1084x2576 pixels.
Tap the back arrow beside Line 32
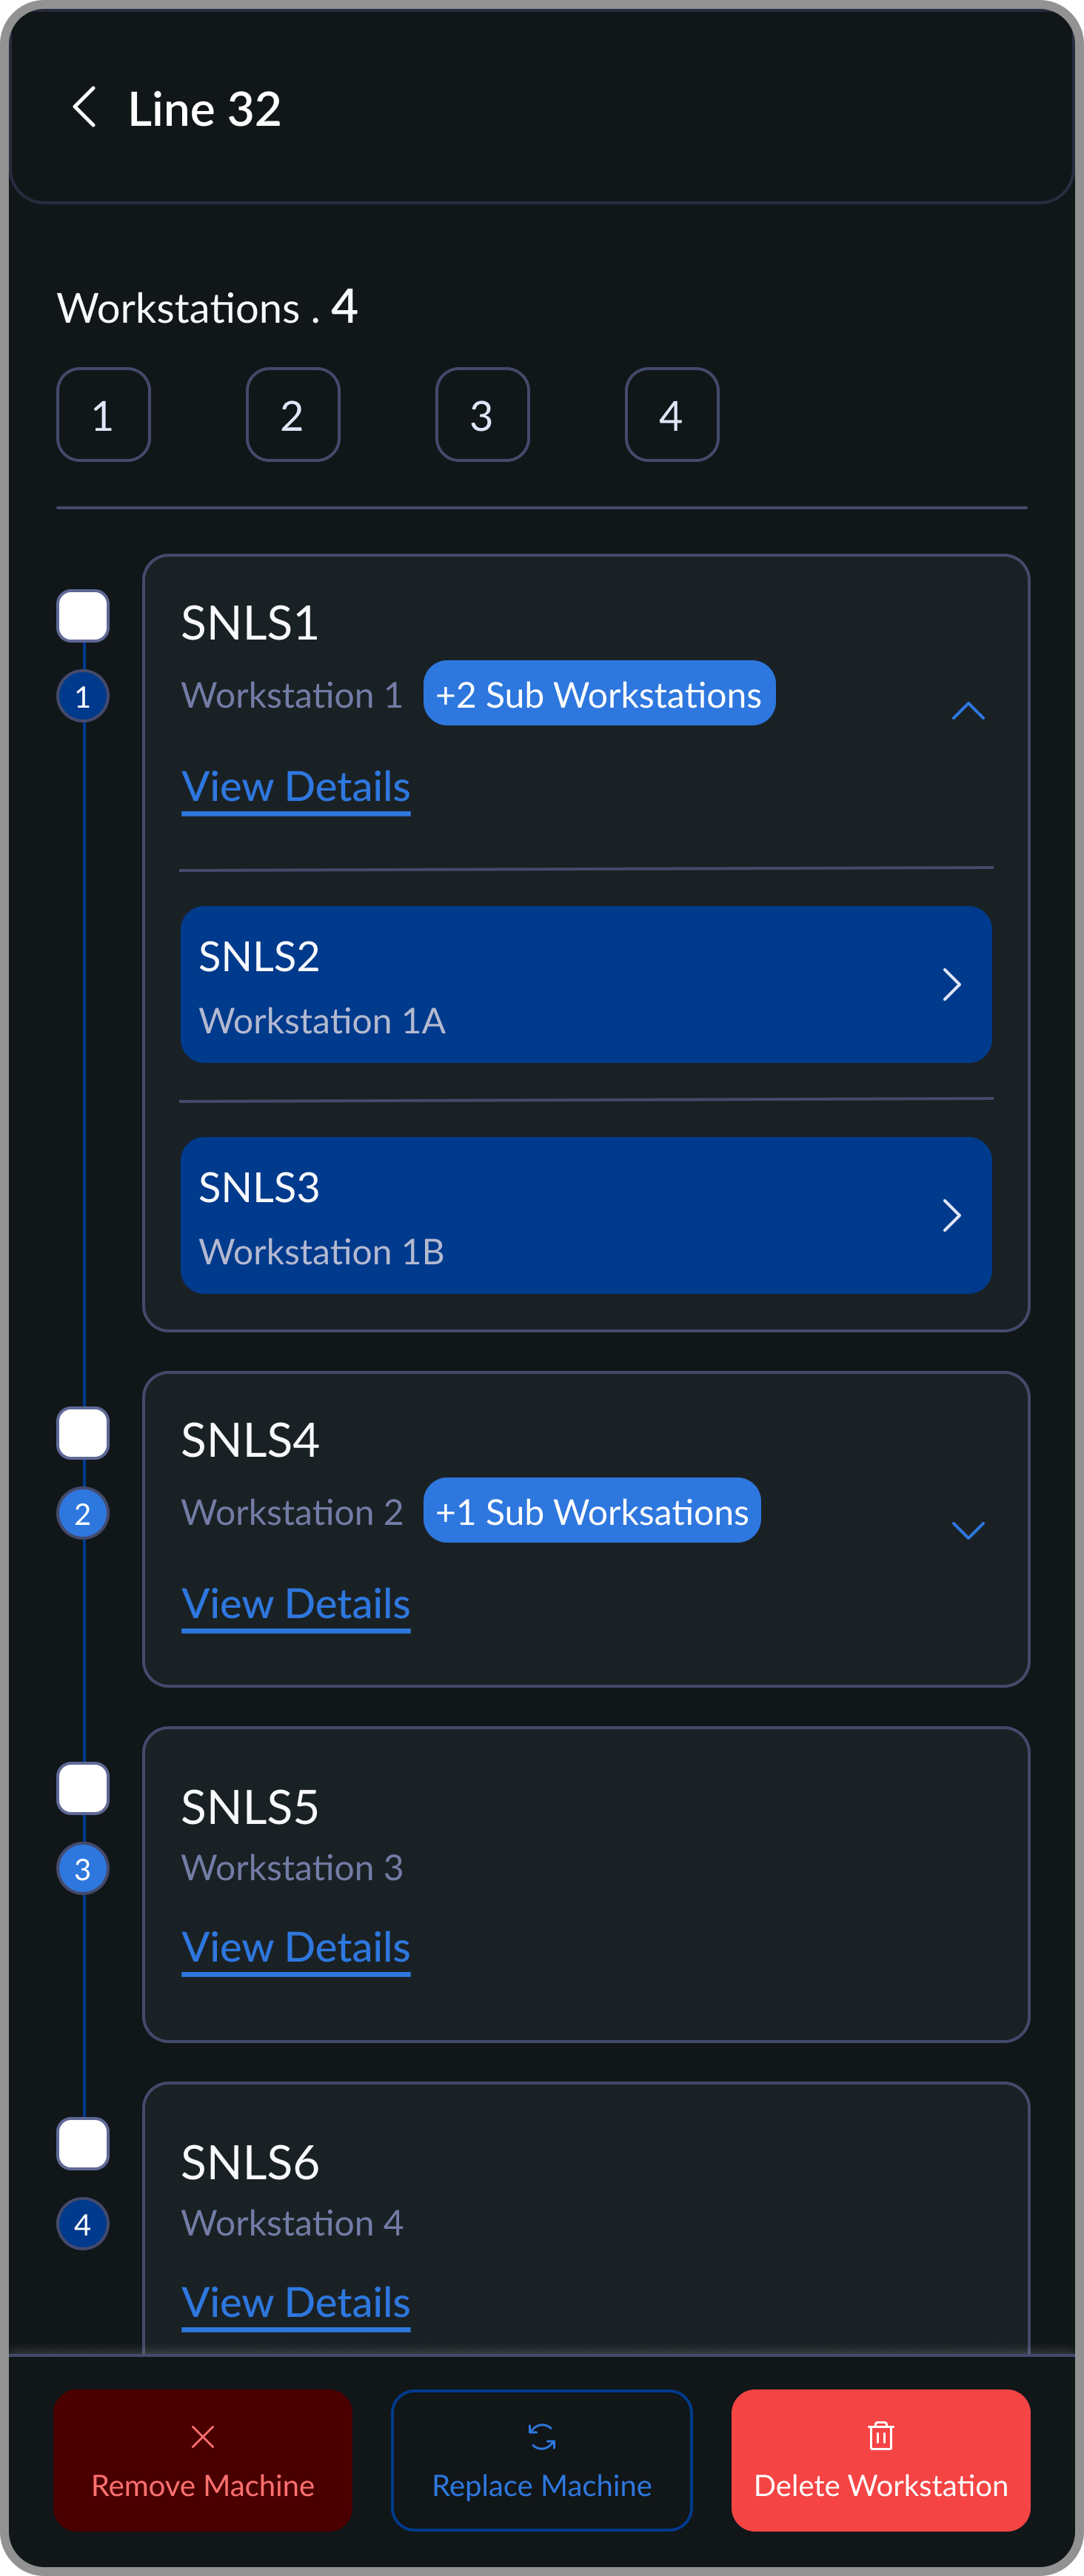[x=86, y=108]
